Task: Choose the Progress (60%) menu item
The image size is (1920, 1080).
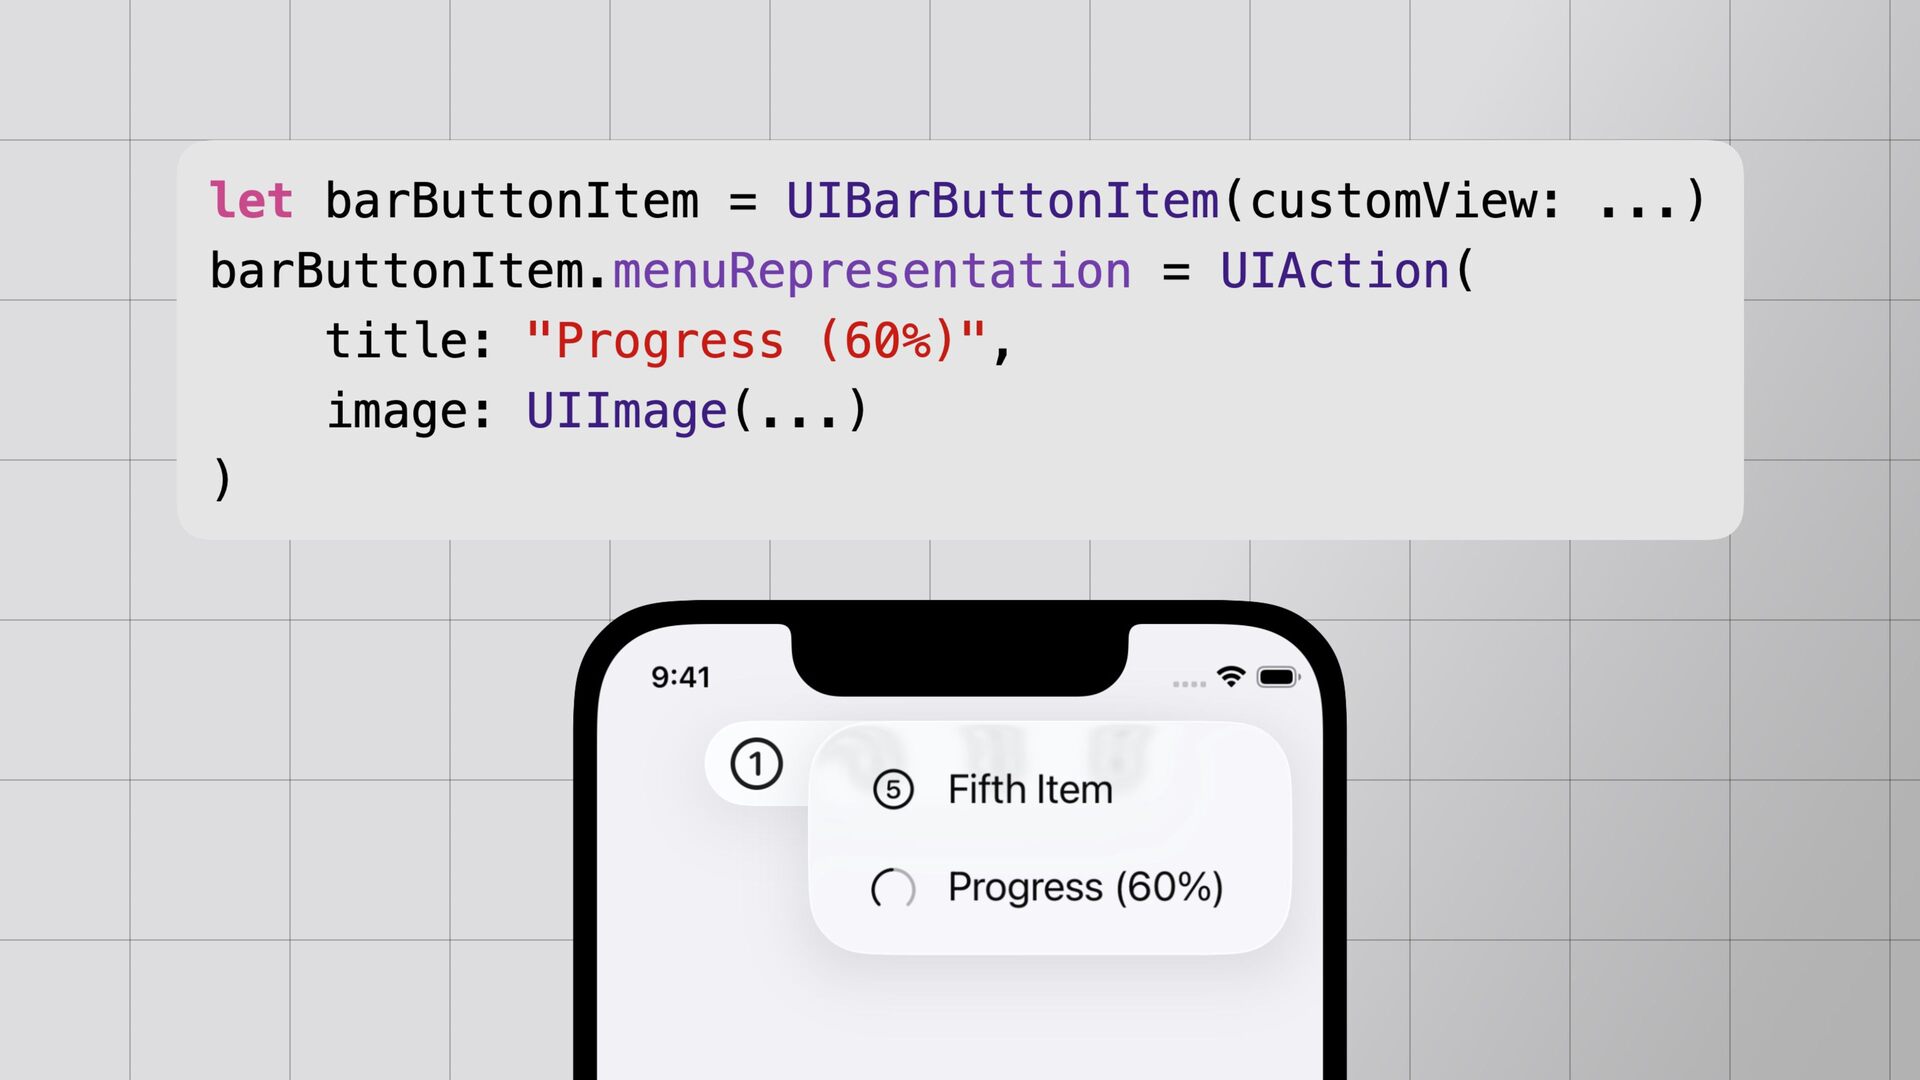Action: point(1085,888)
